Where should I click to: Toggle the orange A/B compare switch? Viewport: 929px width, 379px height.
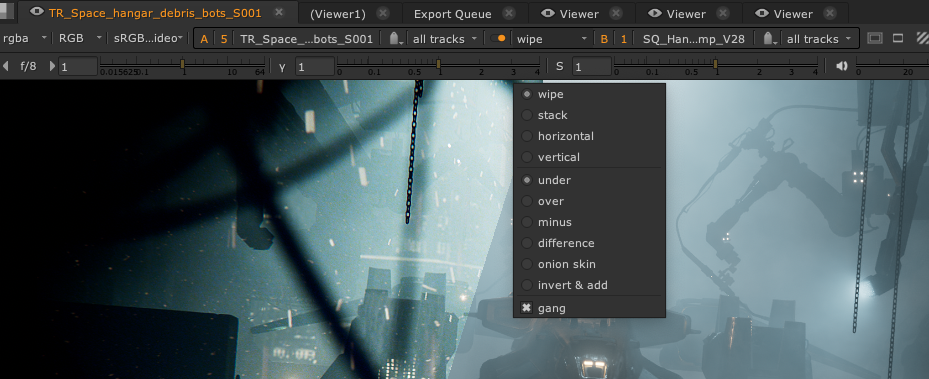pyautogui.click(x=498, y=38)
